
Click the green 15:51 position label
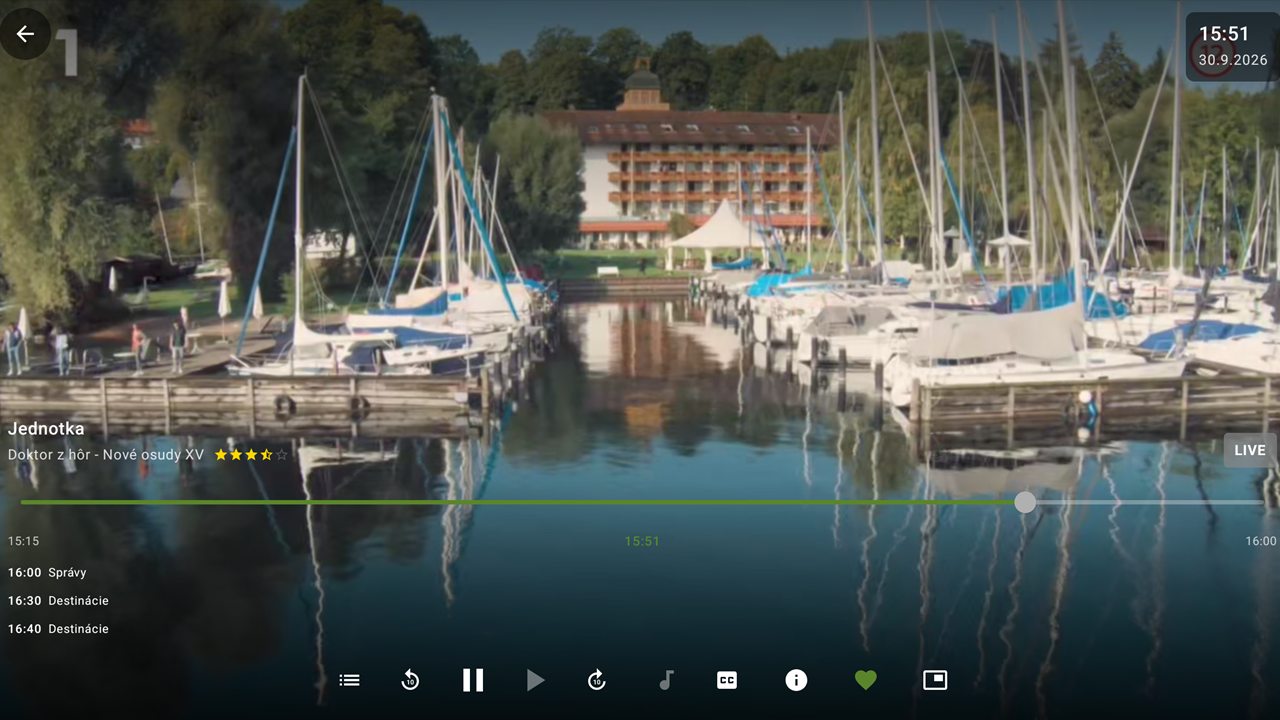pyautogui.click(x=642, y=541)
